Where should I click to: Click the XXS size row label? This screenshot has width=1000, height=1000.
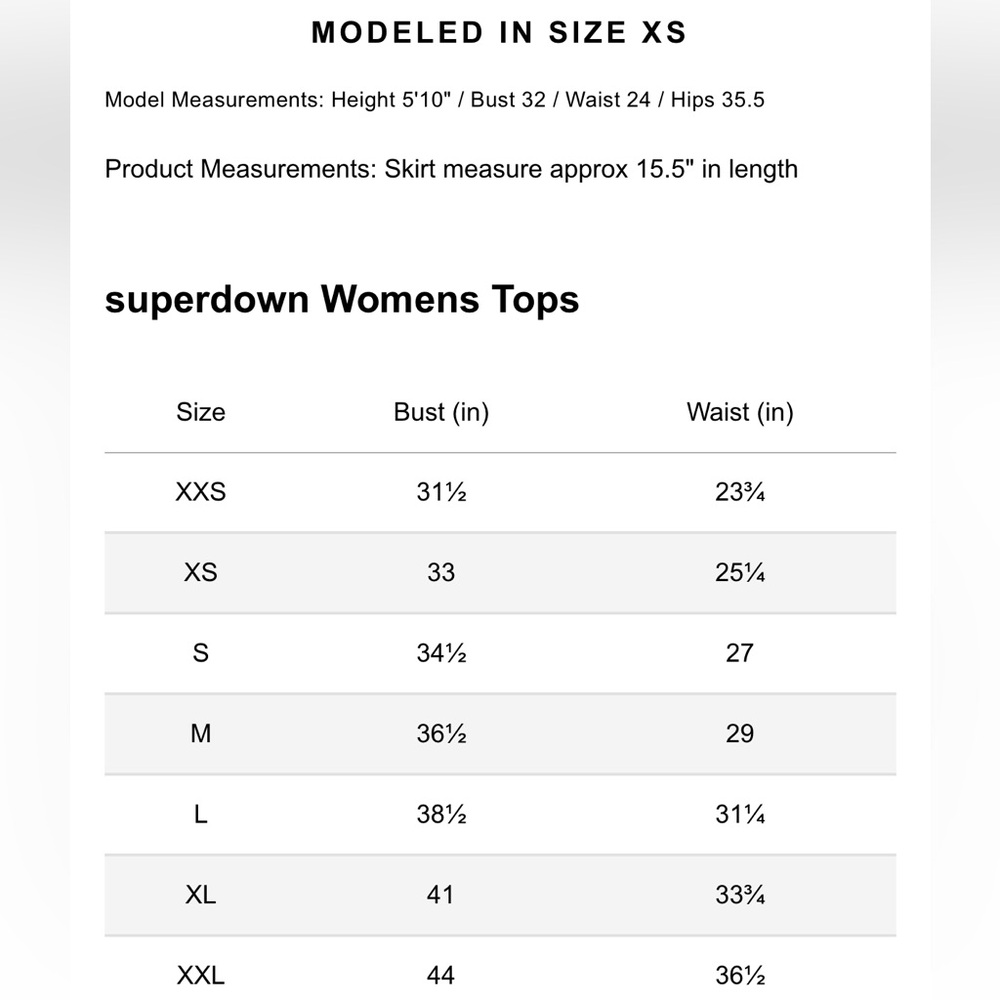click(201, 492)
